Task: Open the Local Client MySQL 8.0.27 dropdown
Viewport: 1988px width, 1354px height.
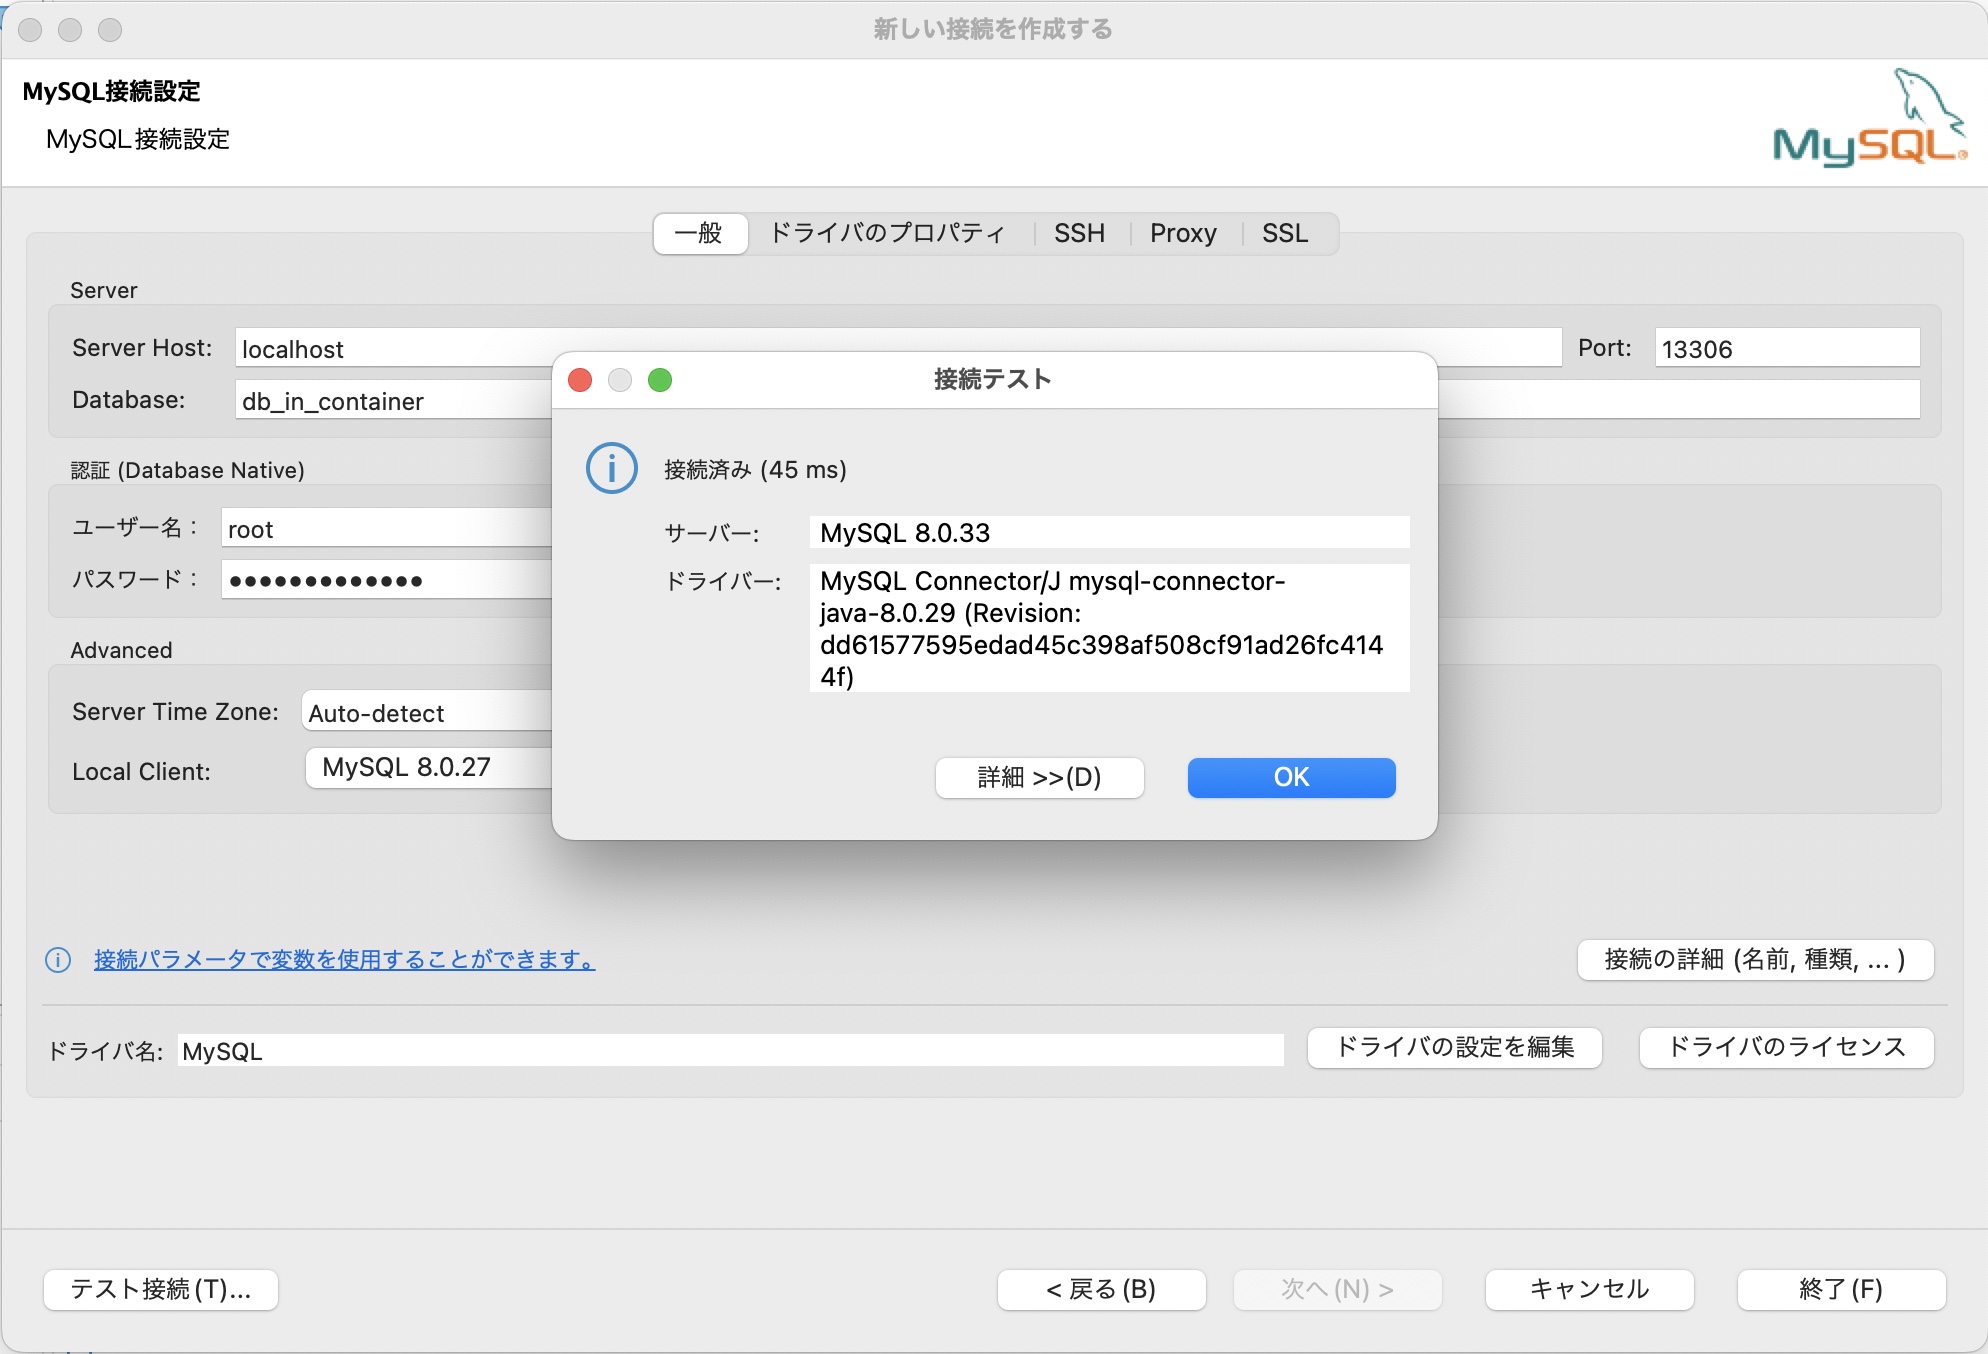Action: (429, 767)
